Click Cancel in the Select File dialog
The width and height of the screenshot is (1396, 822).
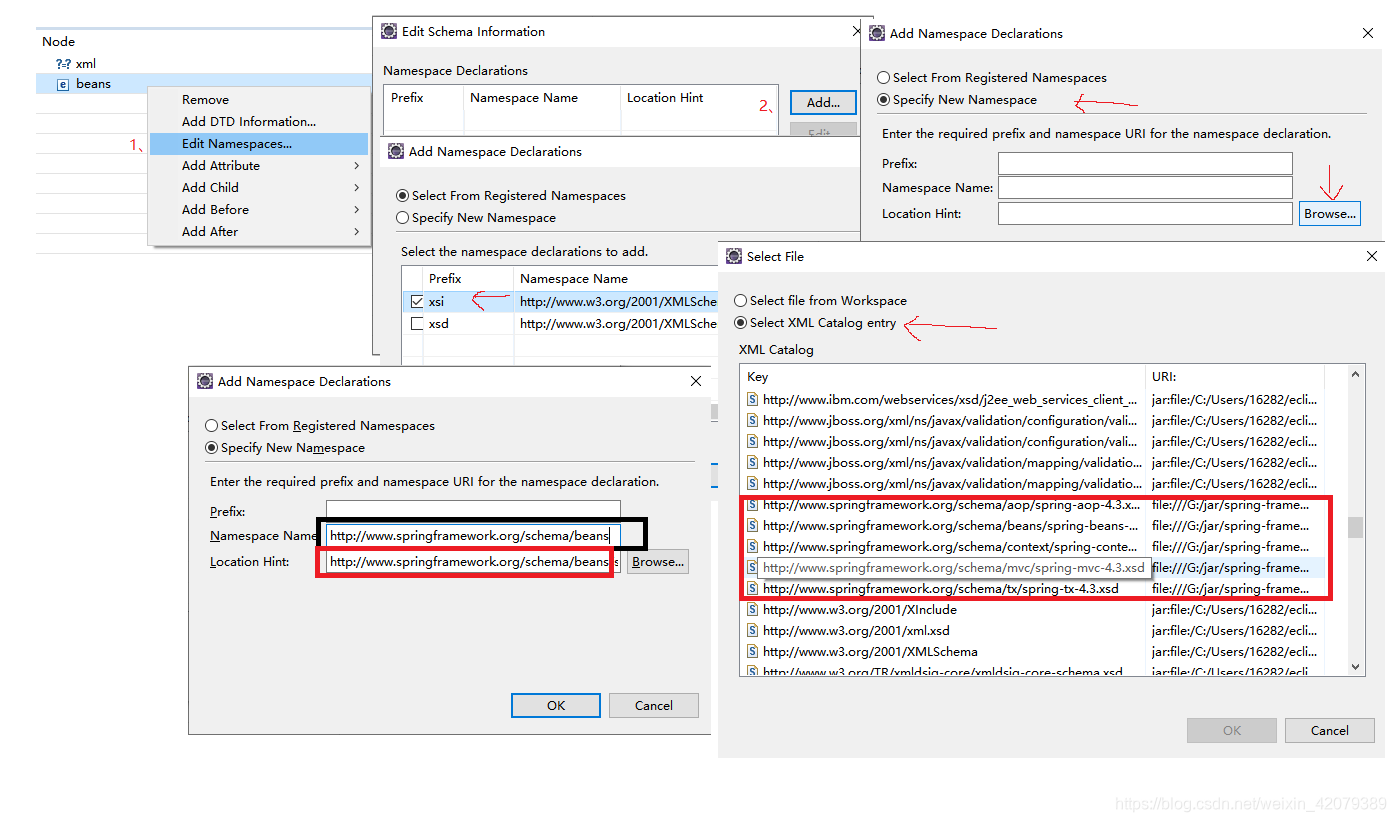1330,730
